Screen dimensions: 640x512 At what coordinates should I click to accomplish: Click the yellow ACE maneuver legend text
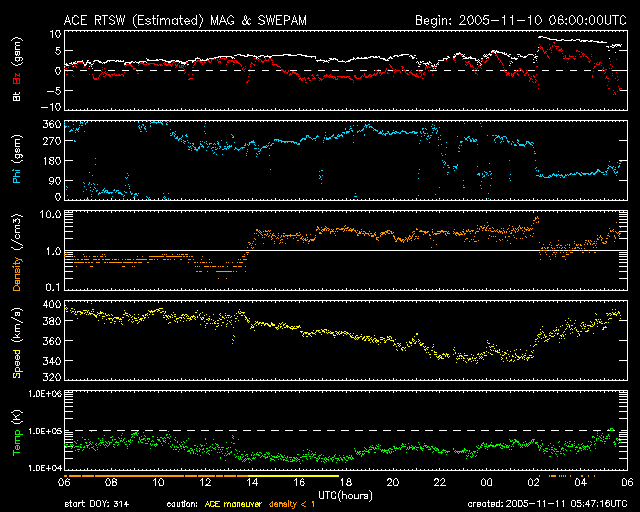(x=233, y=504)
